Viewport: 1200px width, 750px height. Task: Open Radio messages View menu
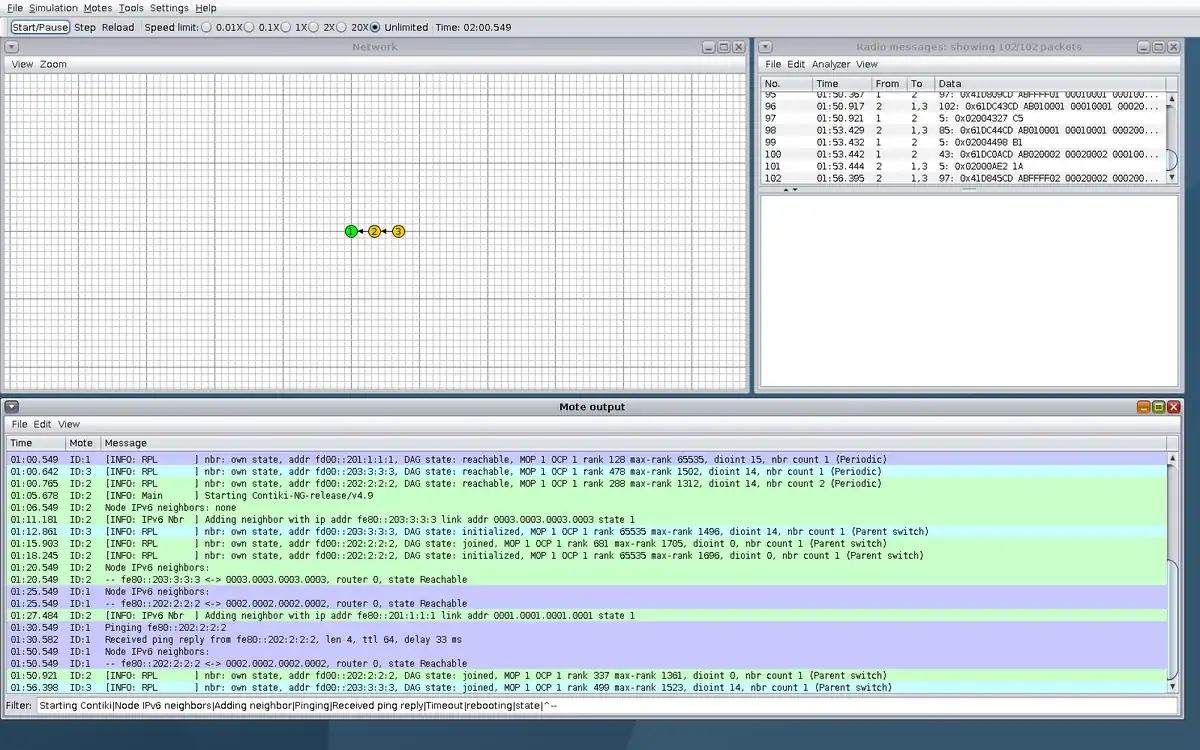coord(867,64)
